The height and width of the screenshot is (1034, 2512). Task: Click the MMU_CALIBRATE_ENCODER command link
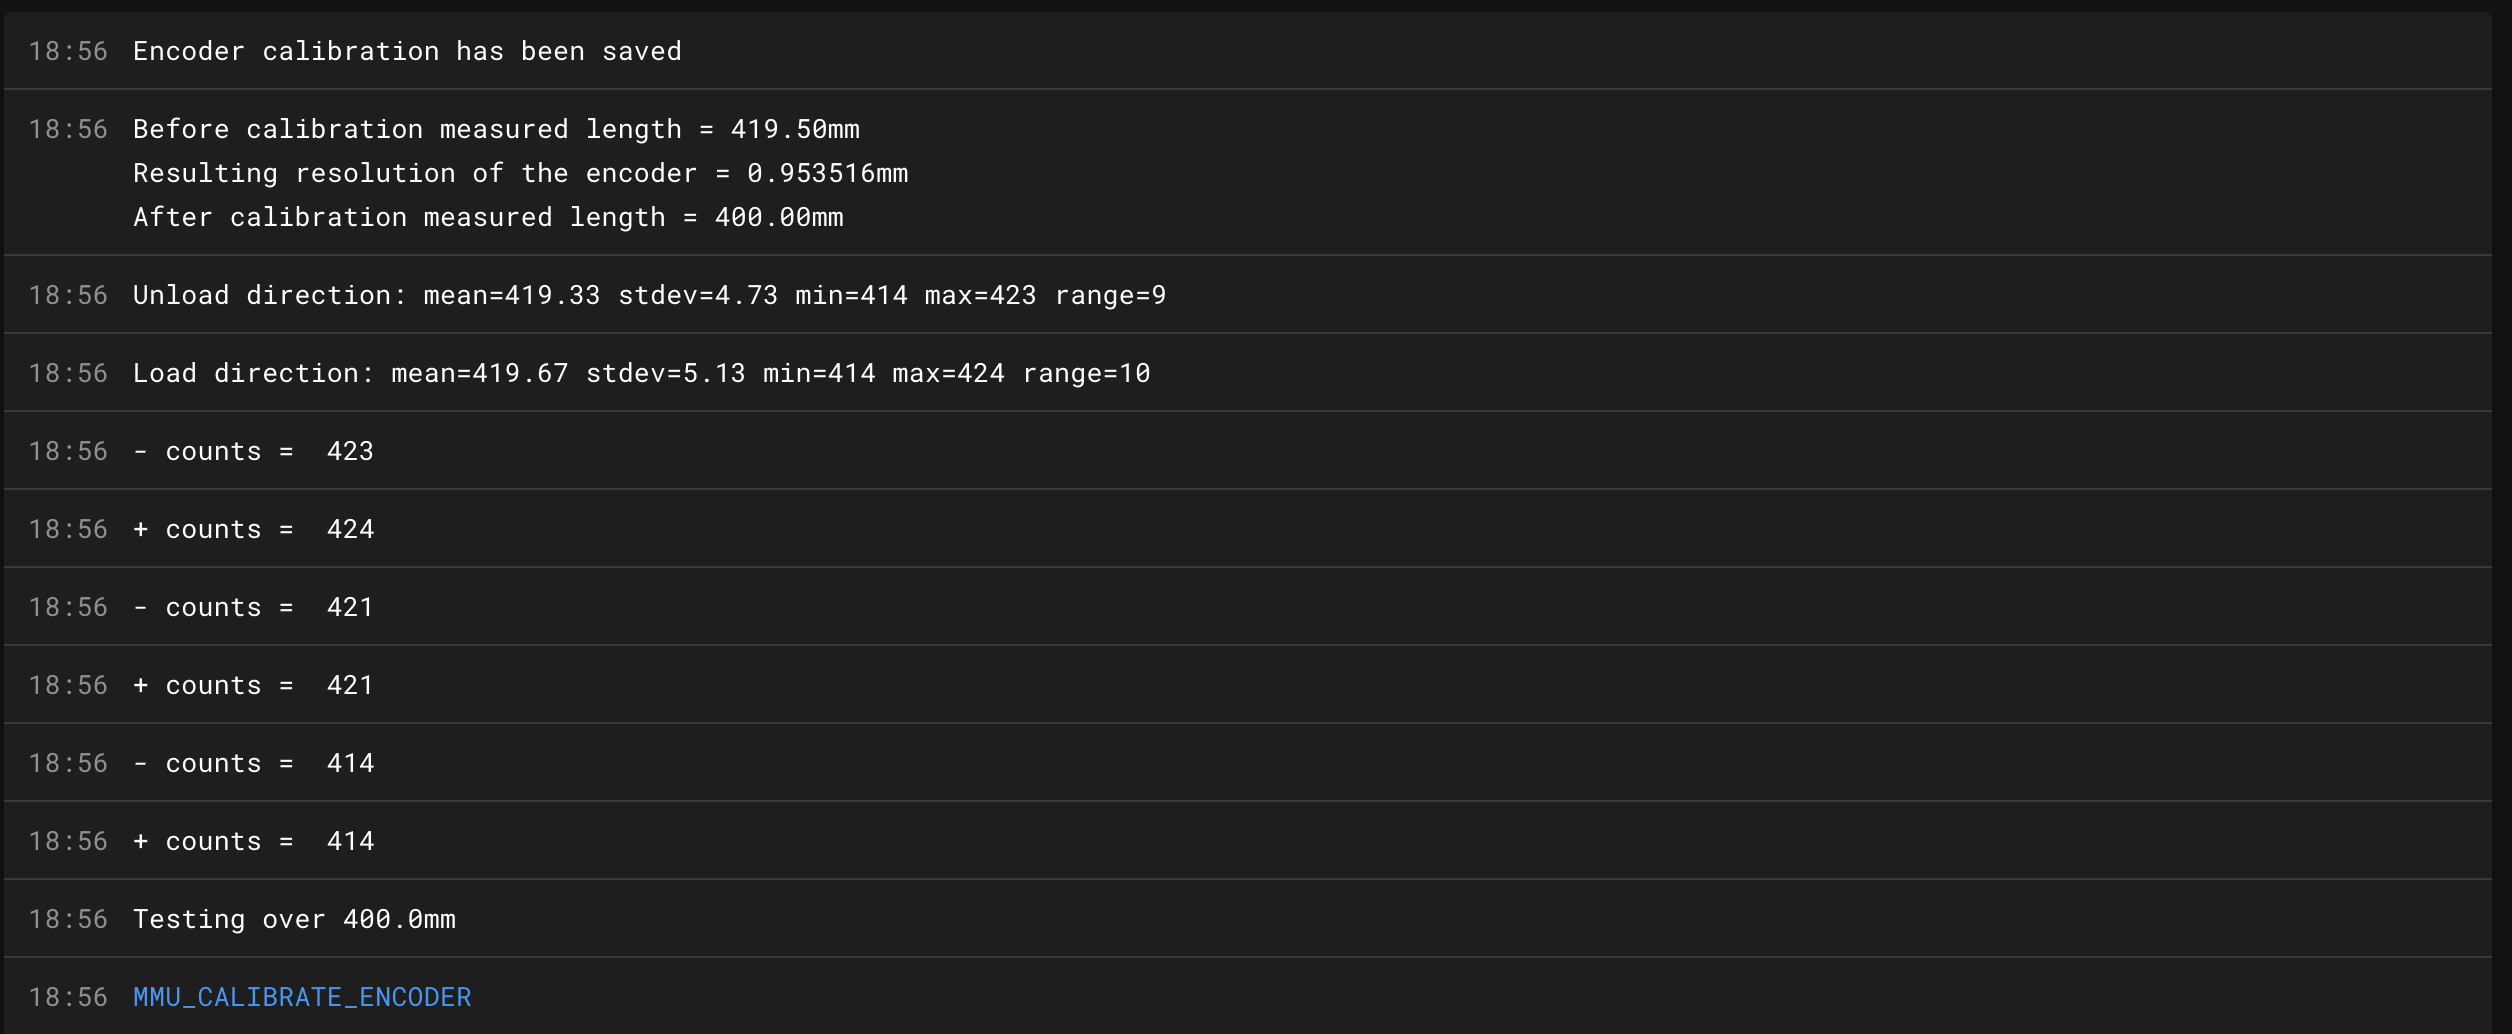(302, 997)
